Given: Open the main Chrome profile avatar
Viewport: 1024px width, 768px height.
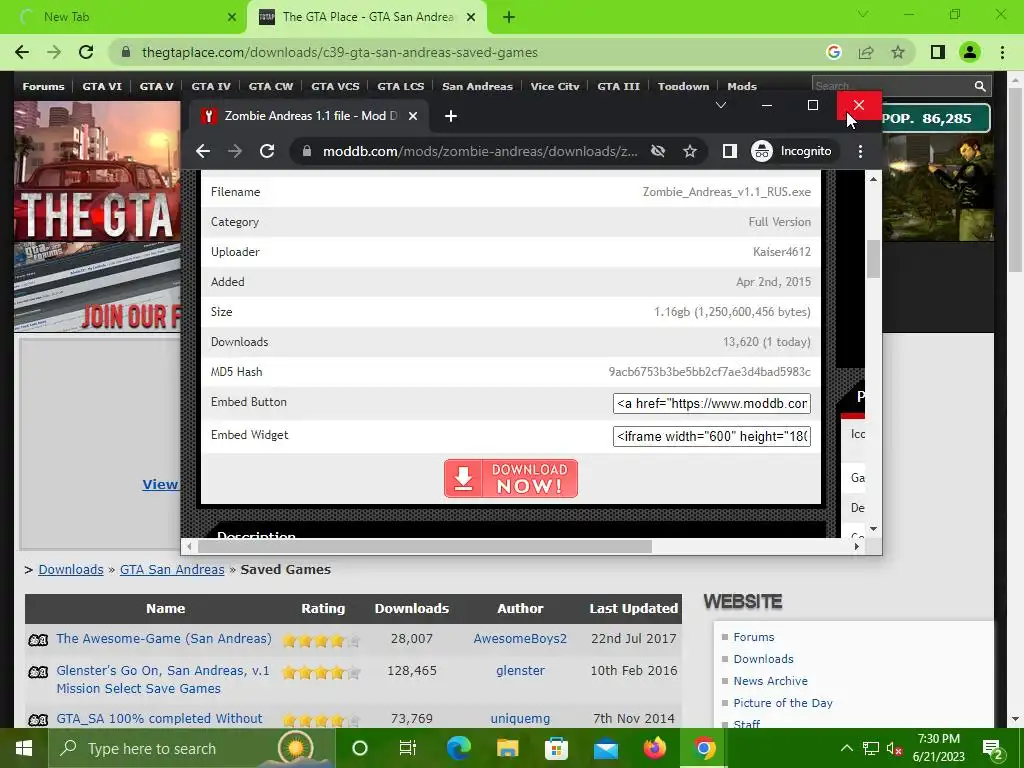Looking at the screenshot, I should pyautogui.click(x=970, y=52).
